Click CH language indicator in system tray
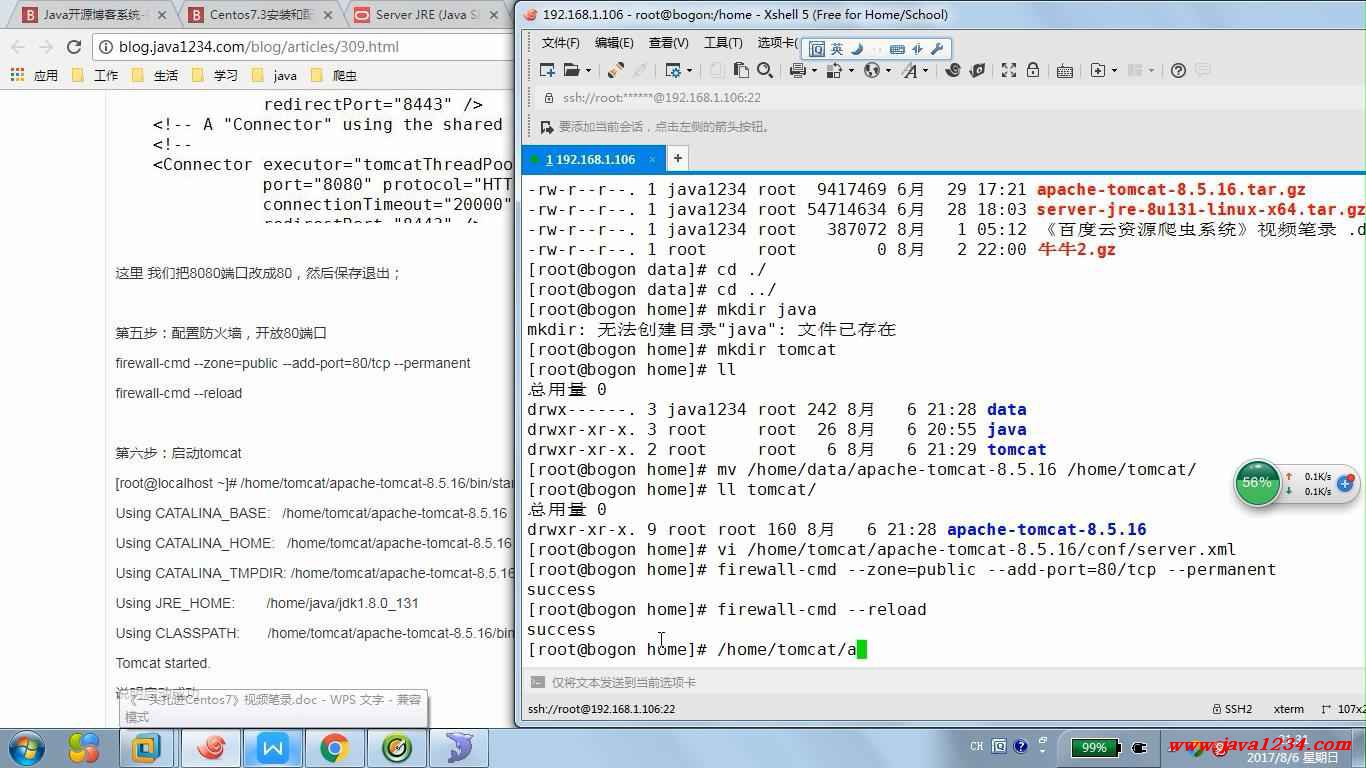1366x768 pixels. pos(976,746)
